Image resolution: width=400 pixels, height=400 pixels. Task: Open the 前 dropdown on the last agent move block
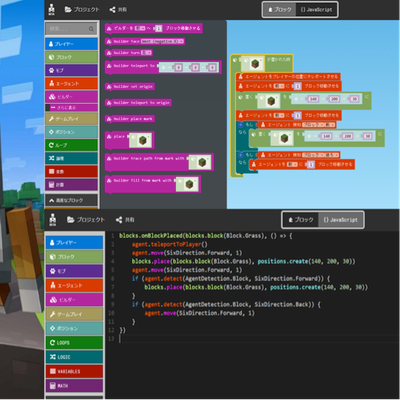(x=292, y=164)
